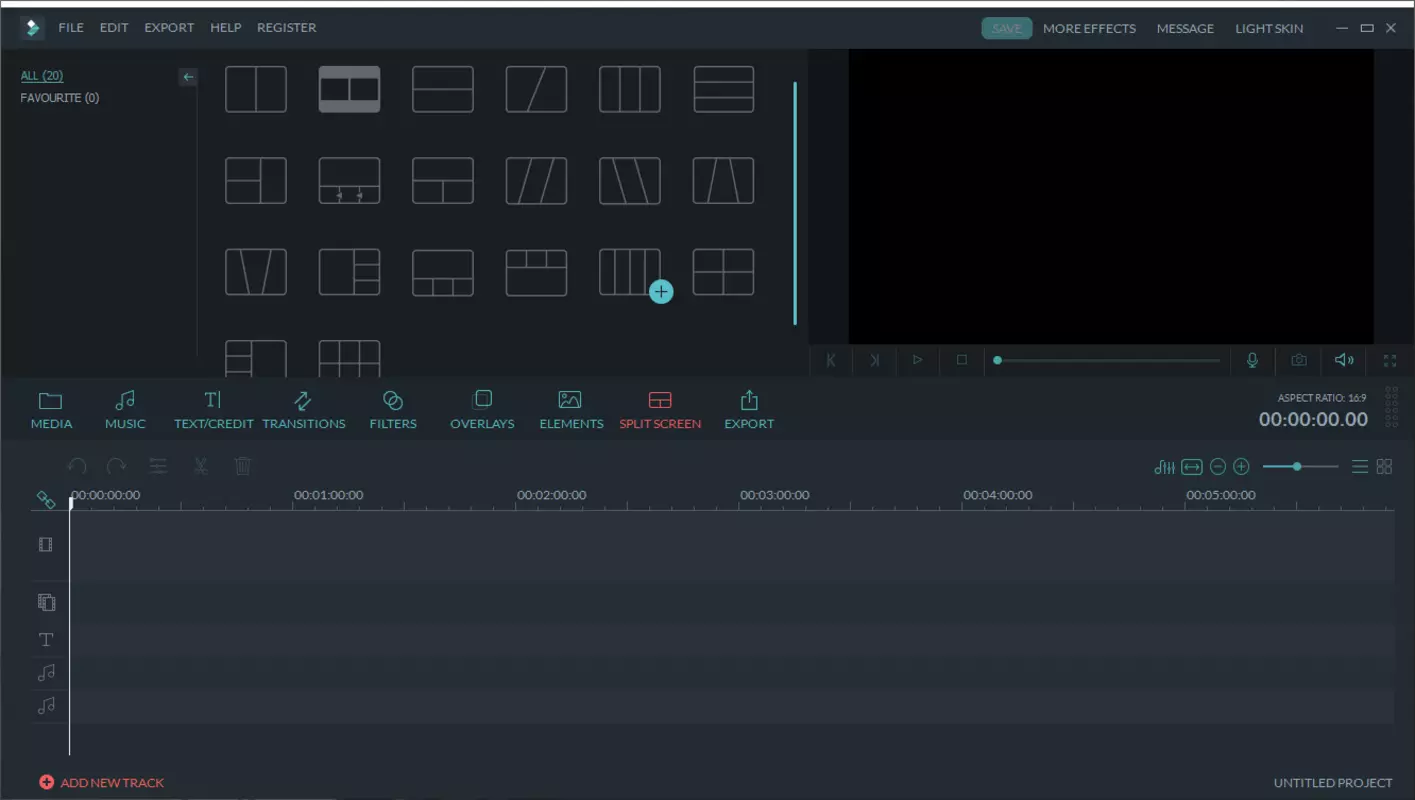Open the audio mixer icon

click(1164, 467)
